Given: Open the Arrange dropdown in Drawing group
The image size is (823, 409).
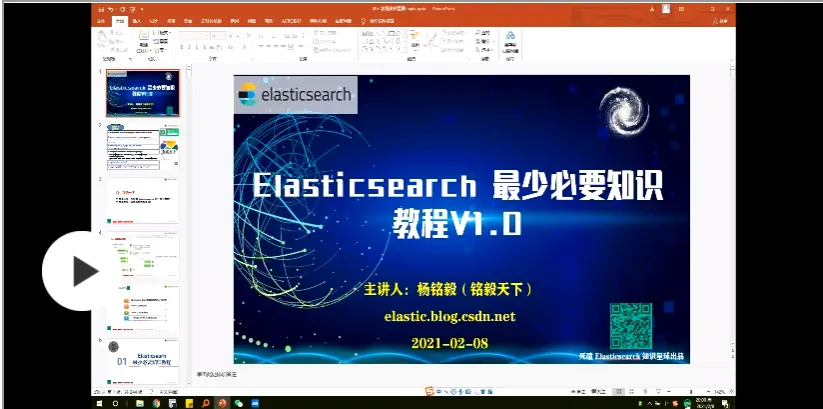Looking at the screenshot, I should (x=416, y=41).
